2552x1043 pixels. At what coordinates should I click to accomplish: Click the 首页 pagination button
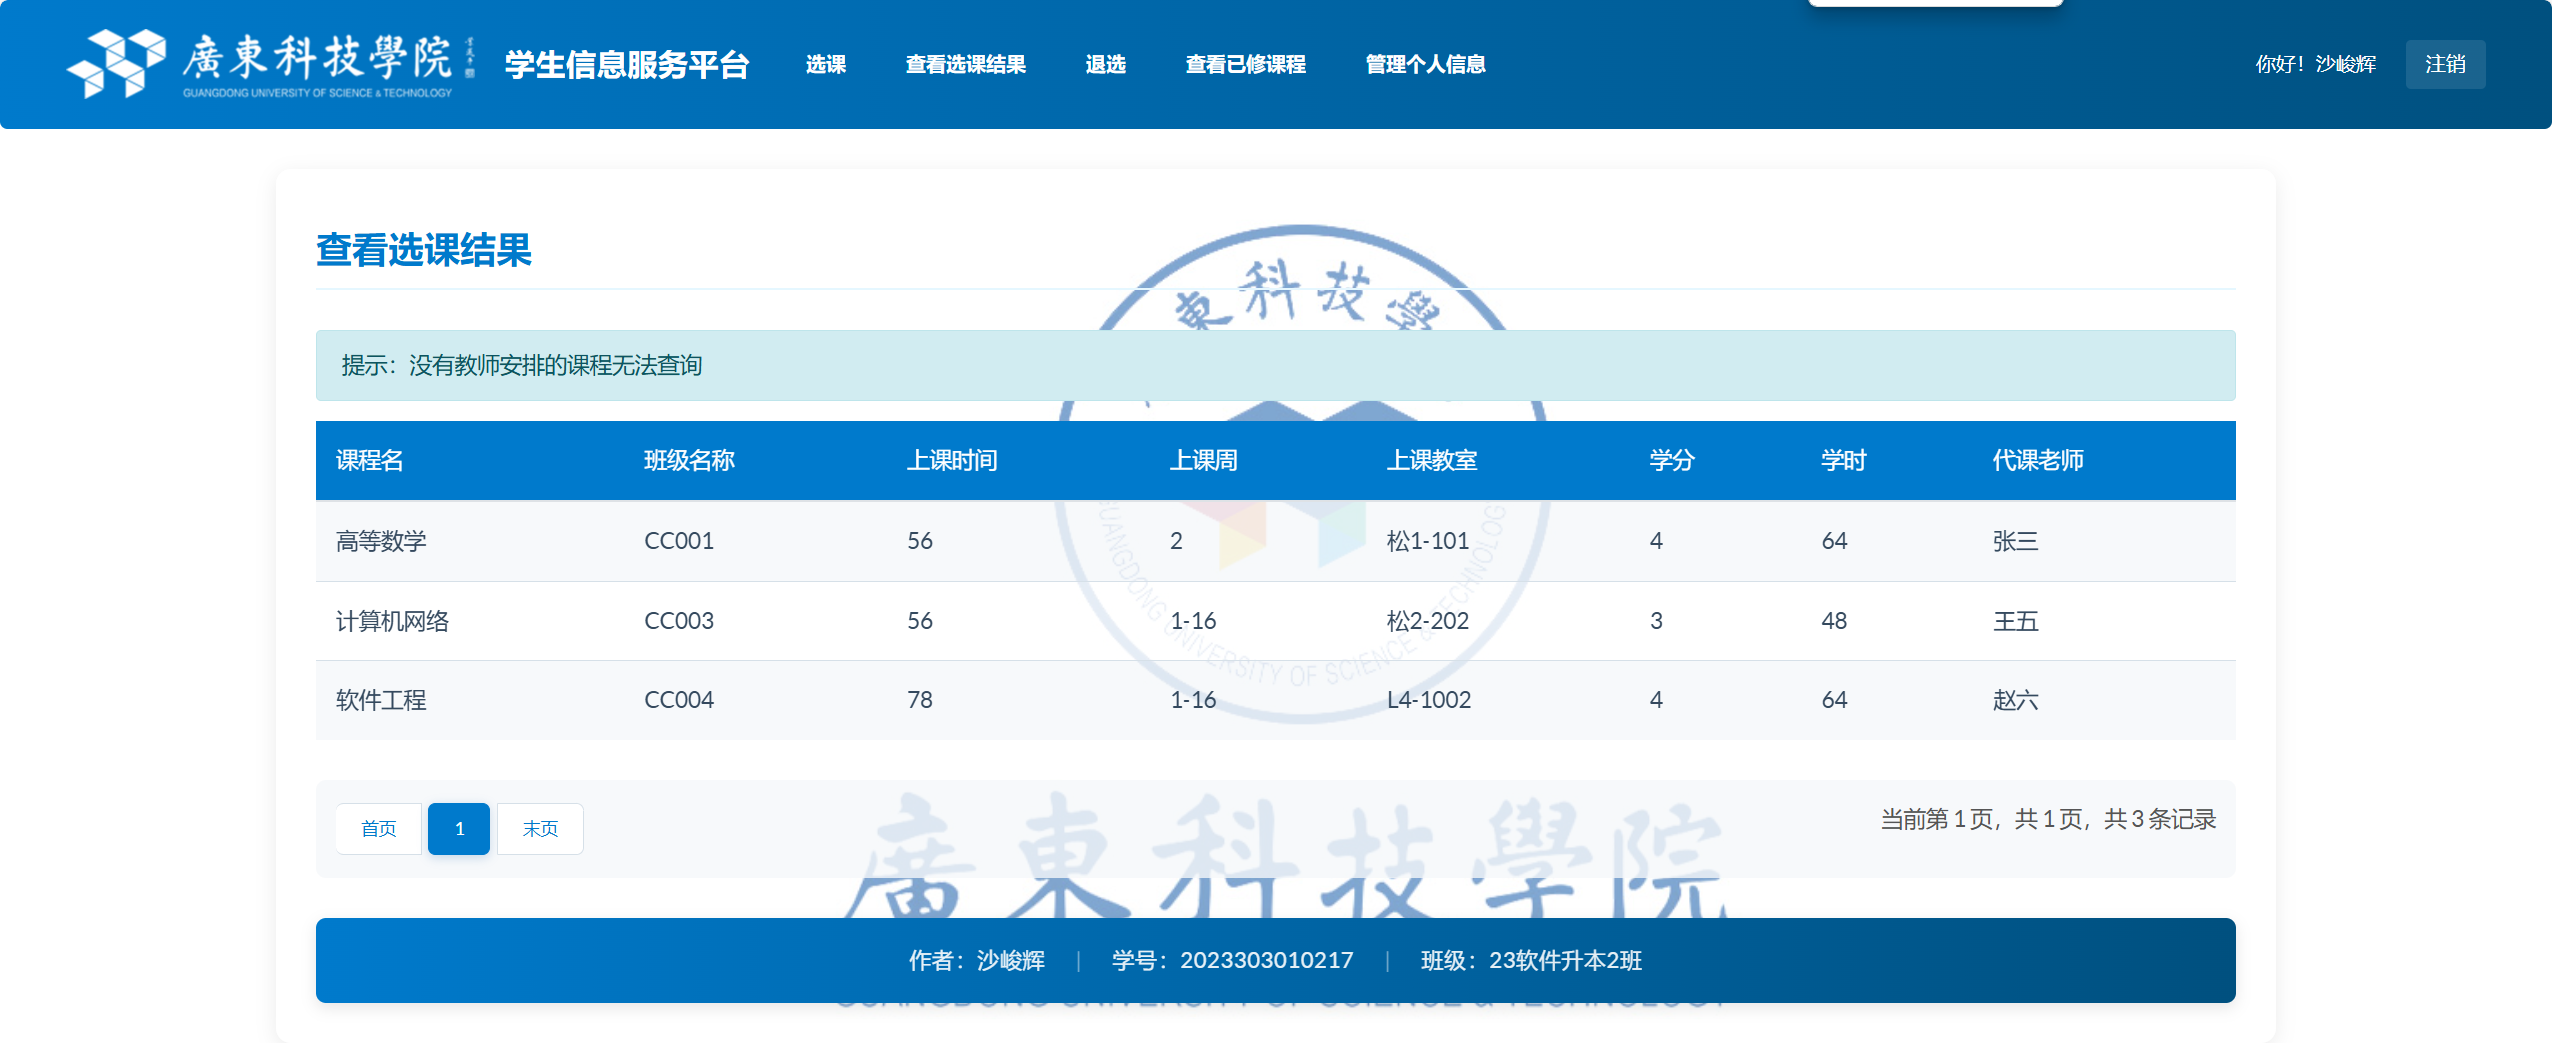pyautogui.click(x=378, y=828)
